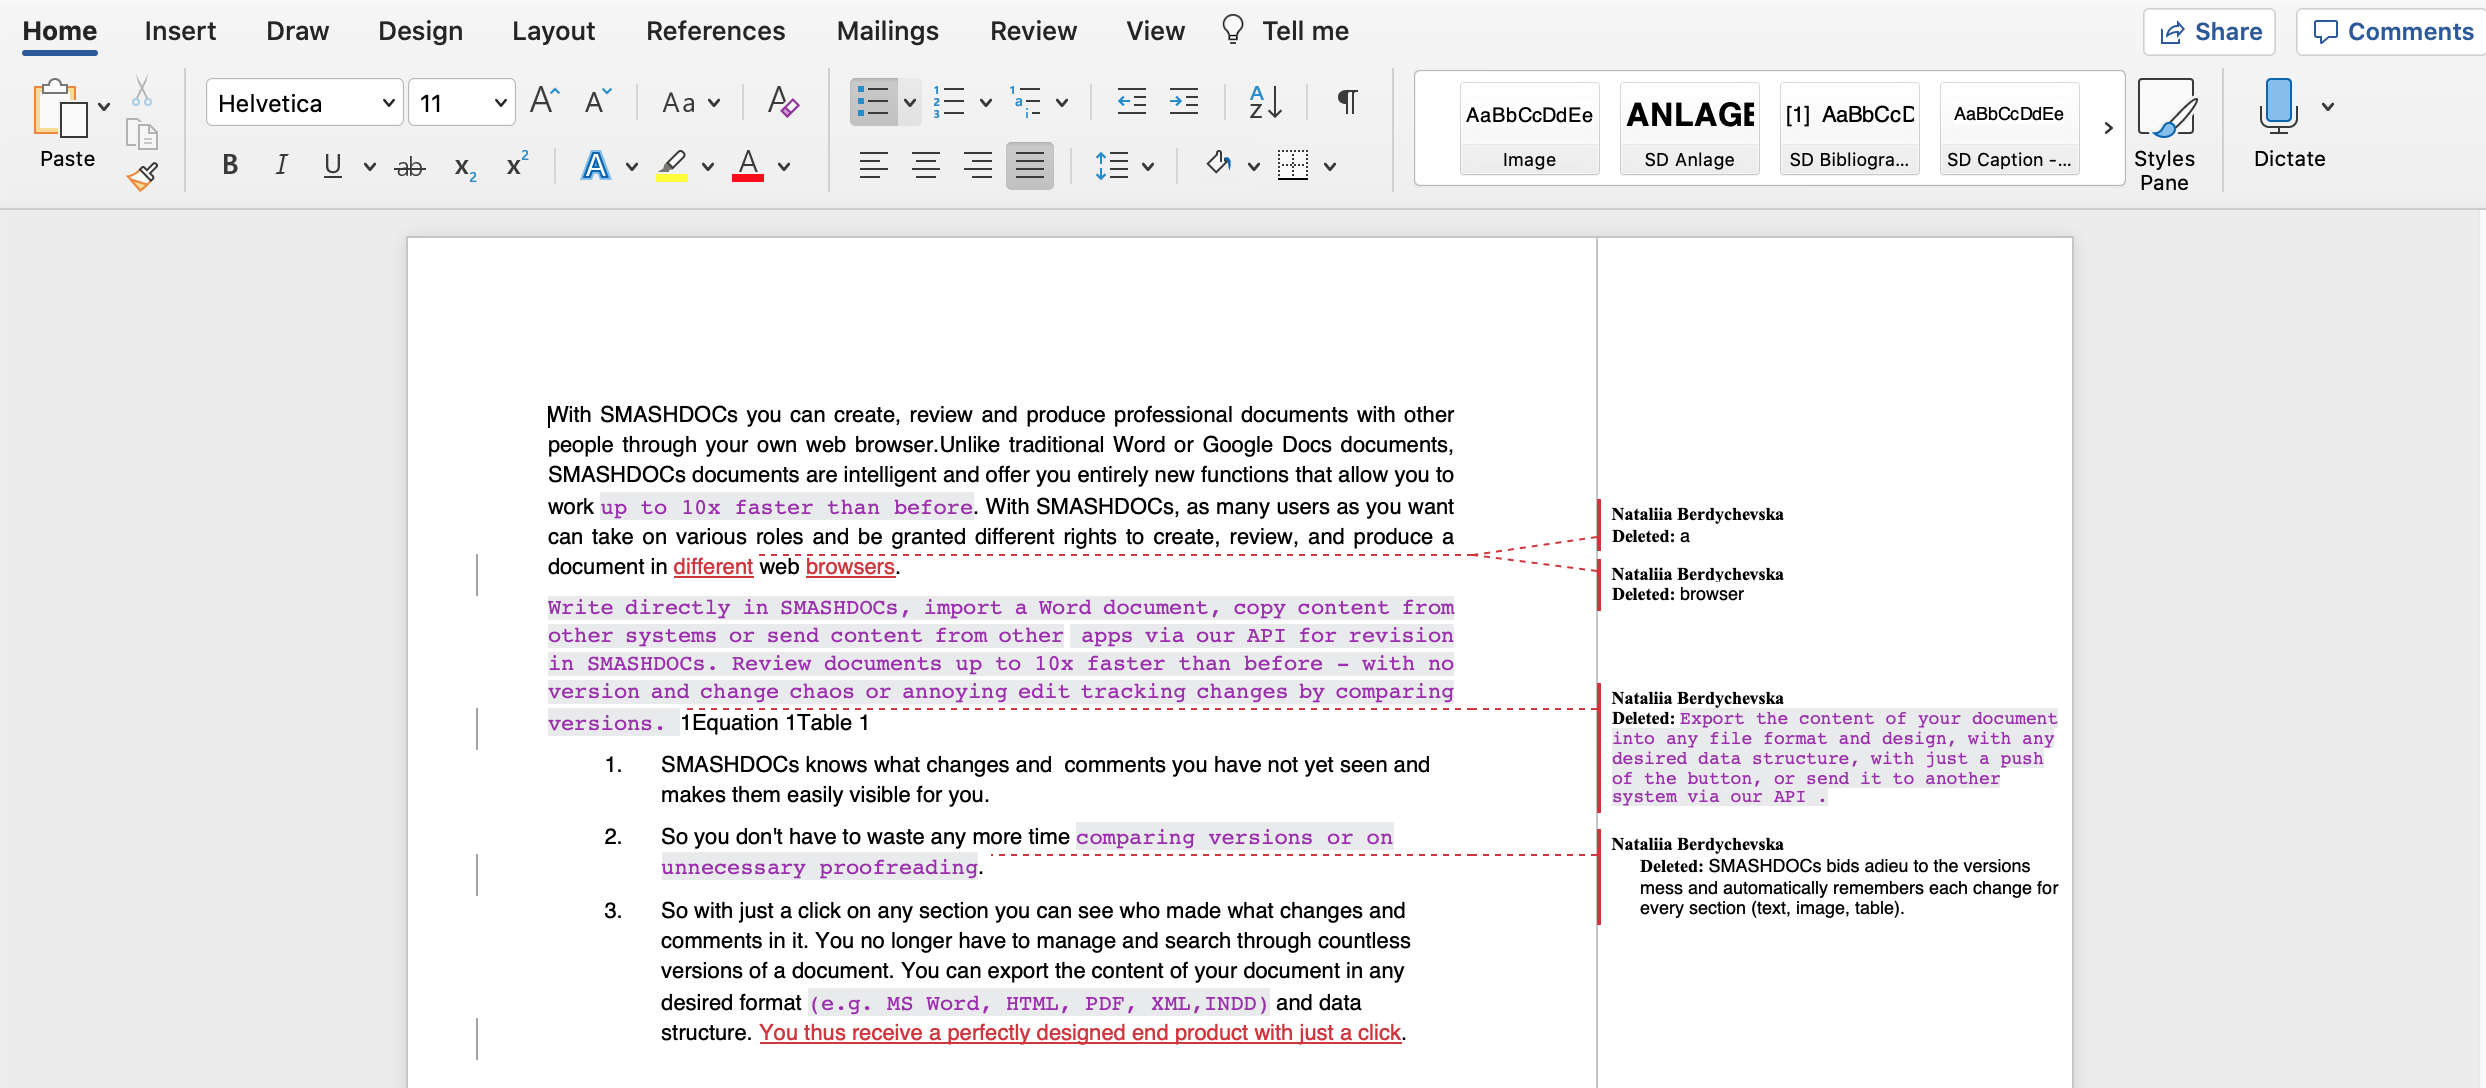Image resolution: width=2486 pixels, height=1088 pixels.
Task: Open the Styles Pane
Action: pos(2165,134)
